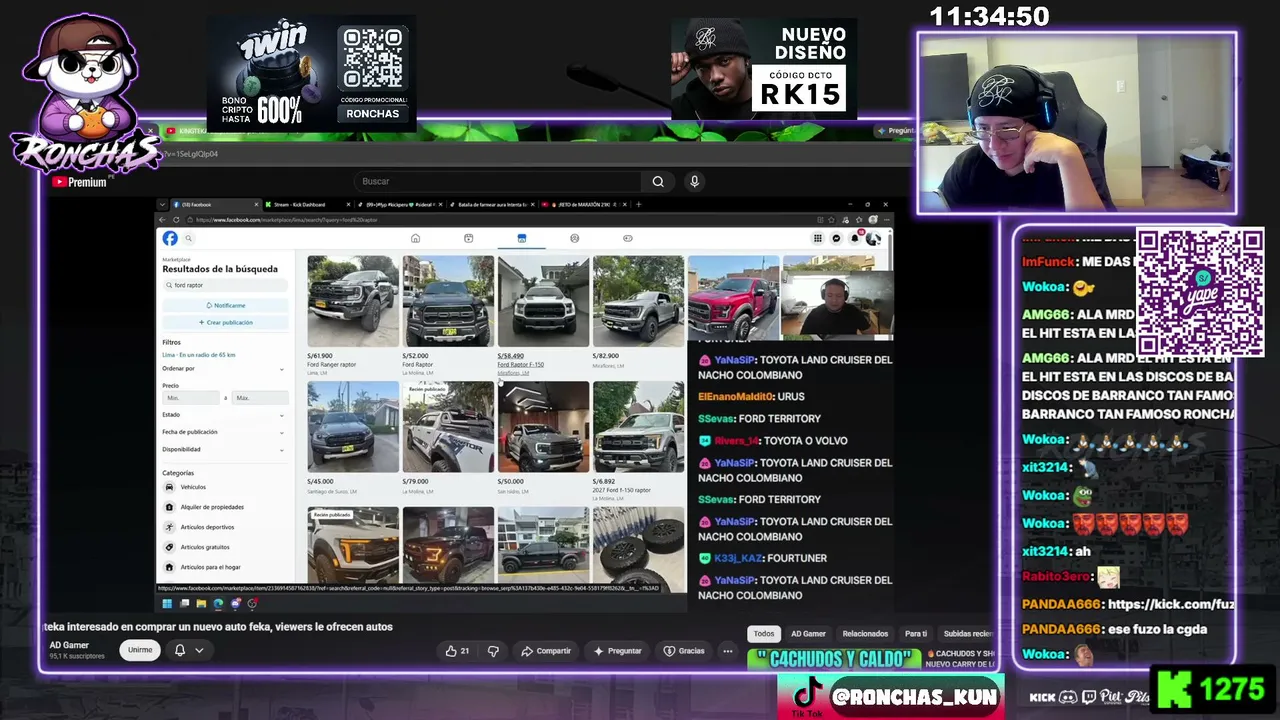Click the browser back arrow
This screenshot has width=1280, height=720.
(164, 220)
